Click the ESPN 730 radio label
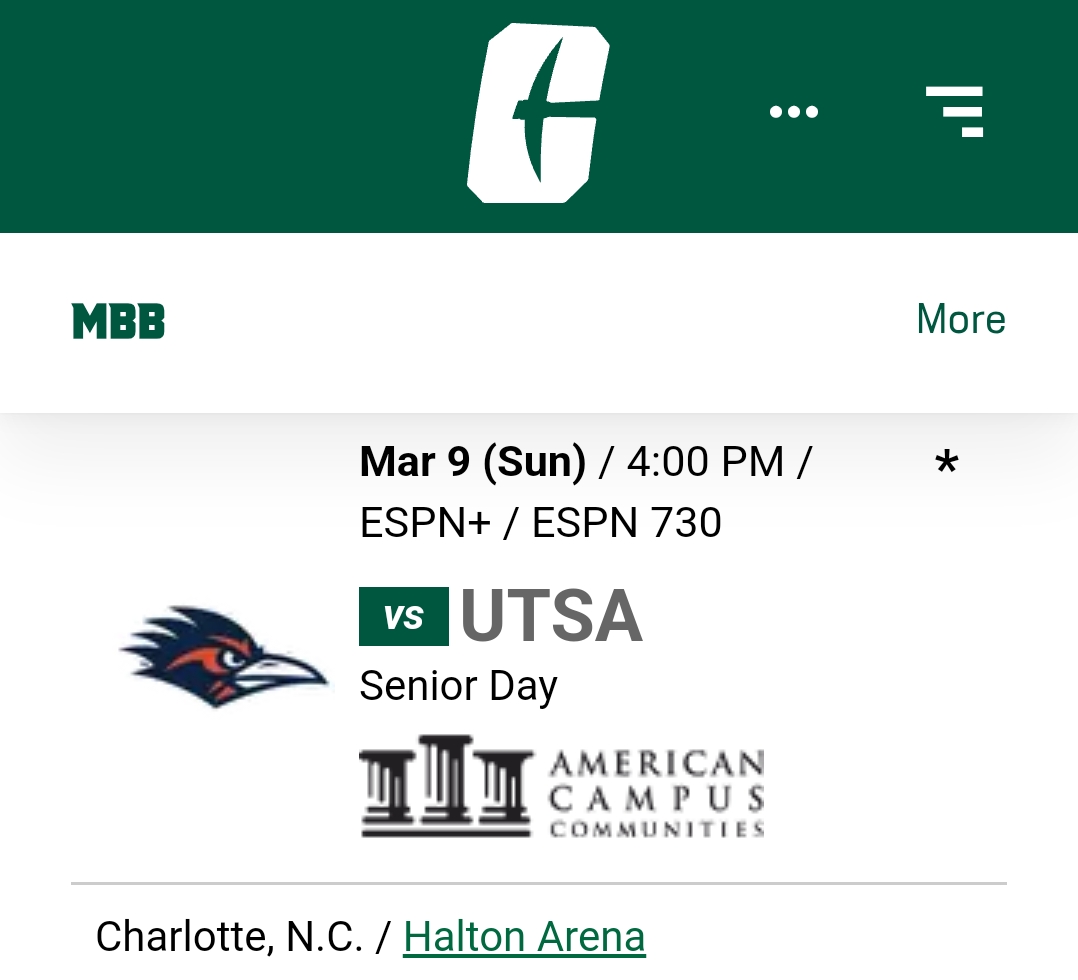1078x980 pixels. pyautogui.click(x=627, y=523)
